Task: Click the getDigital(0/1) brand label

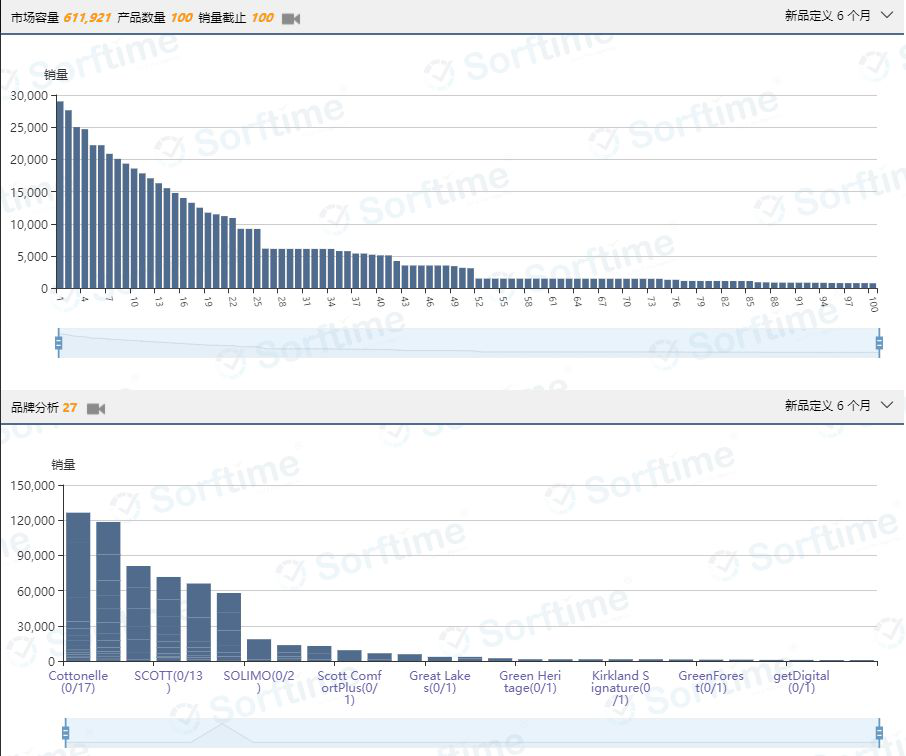Action: 801,682
